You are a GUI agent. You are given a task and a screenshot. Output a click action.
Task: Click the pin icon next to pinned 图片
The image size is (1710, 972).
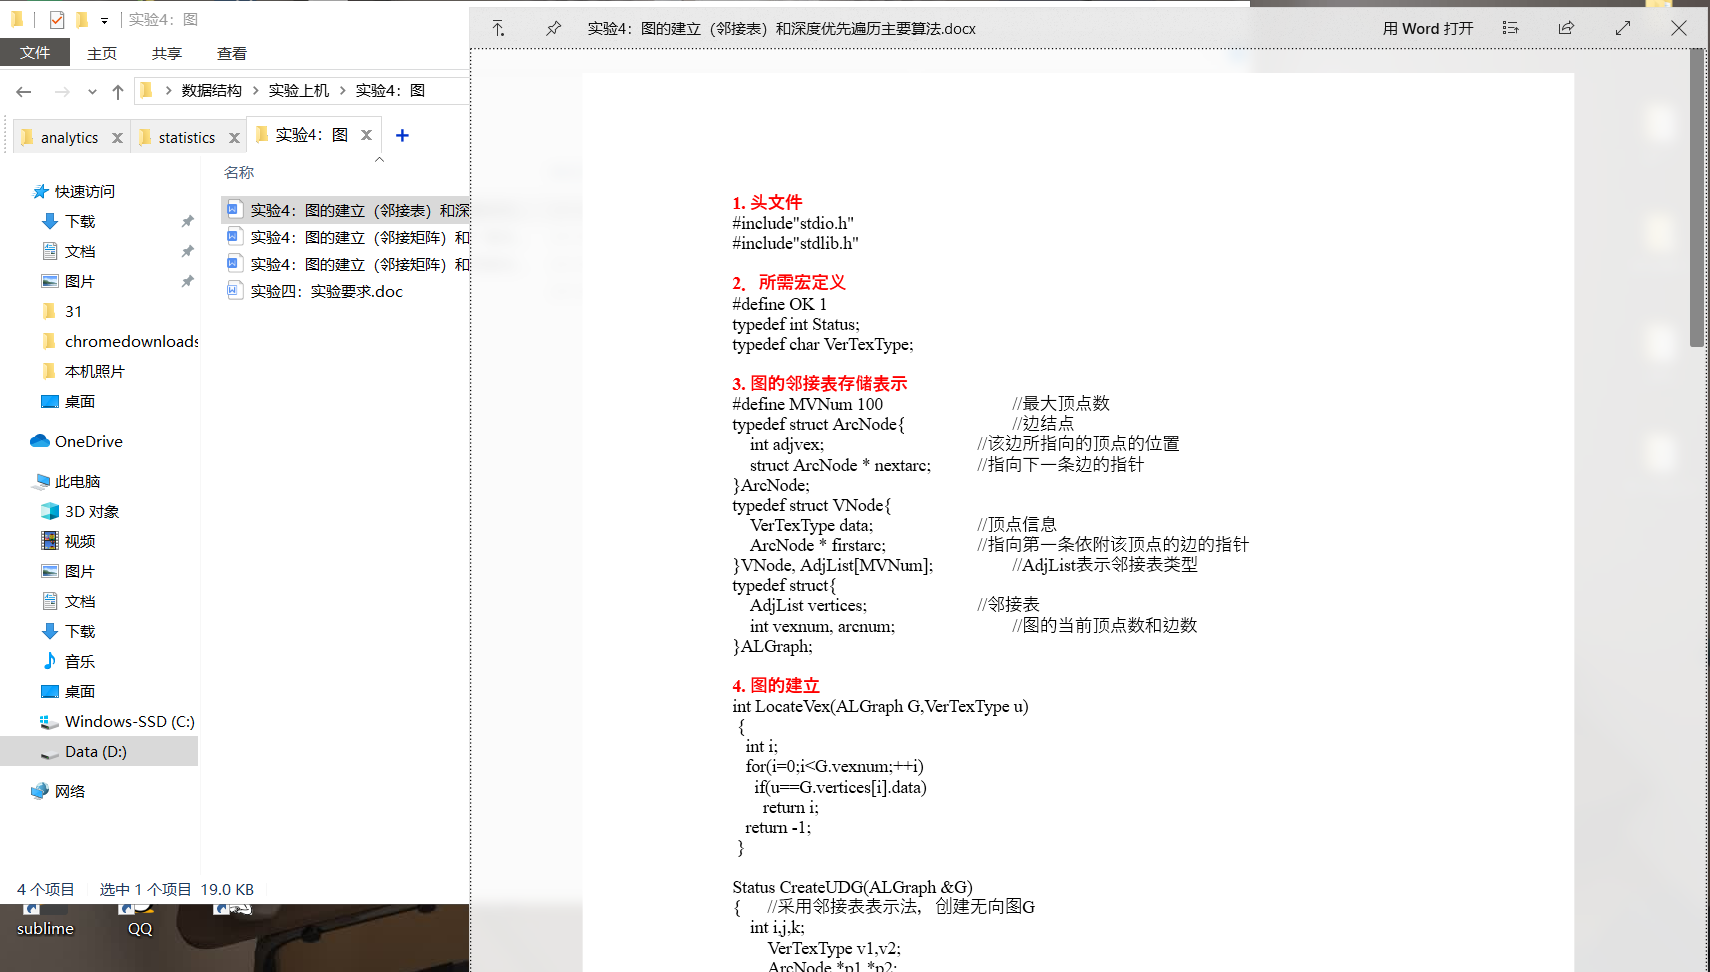187,281
